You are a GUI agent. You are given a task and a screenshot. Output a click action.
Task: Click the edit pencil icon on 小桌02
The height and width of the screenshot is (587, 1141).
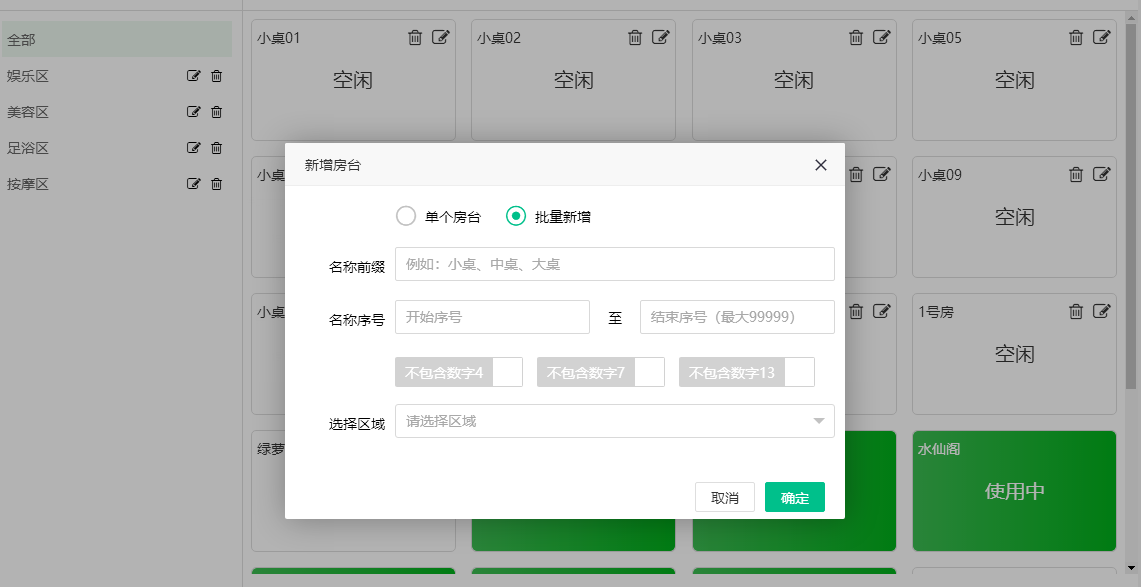tap(660, 38)
